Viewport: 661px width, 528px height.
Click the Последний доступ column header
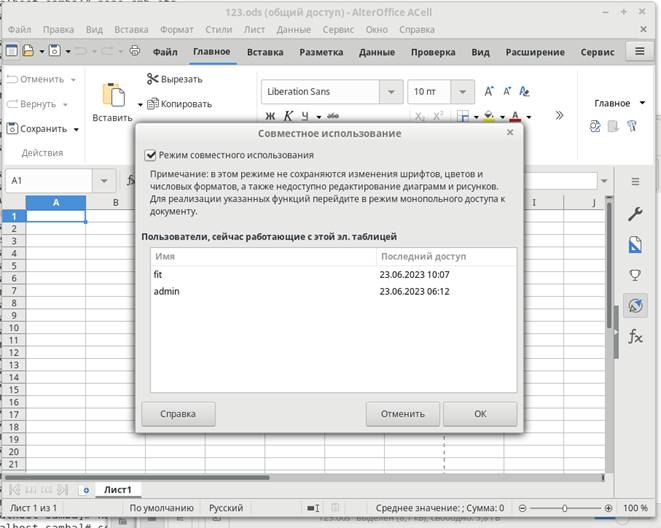click(x=446, y=256)
